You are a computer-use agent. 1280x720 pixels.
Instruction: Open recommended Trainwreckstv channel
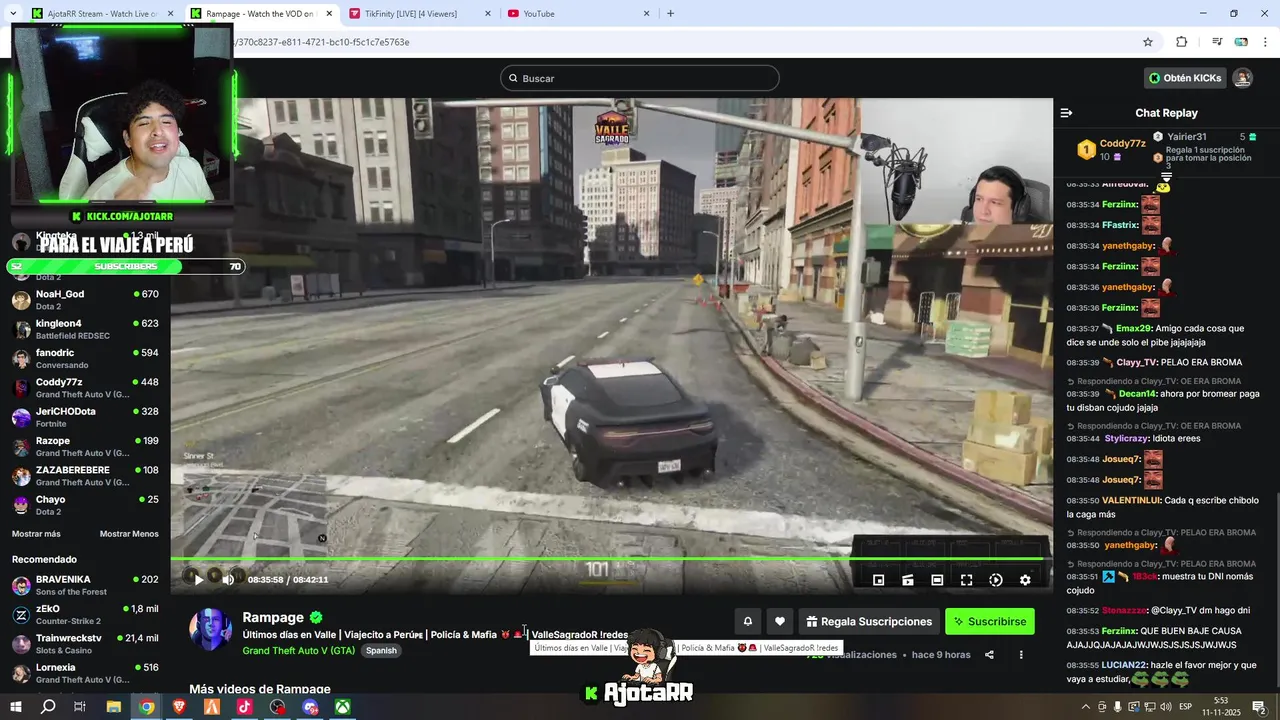point(85,643)
